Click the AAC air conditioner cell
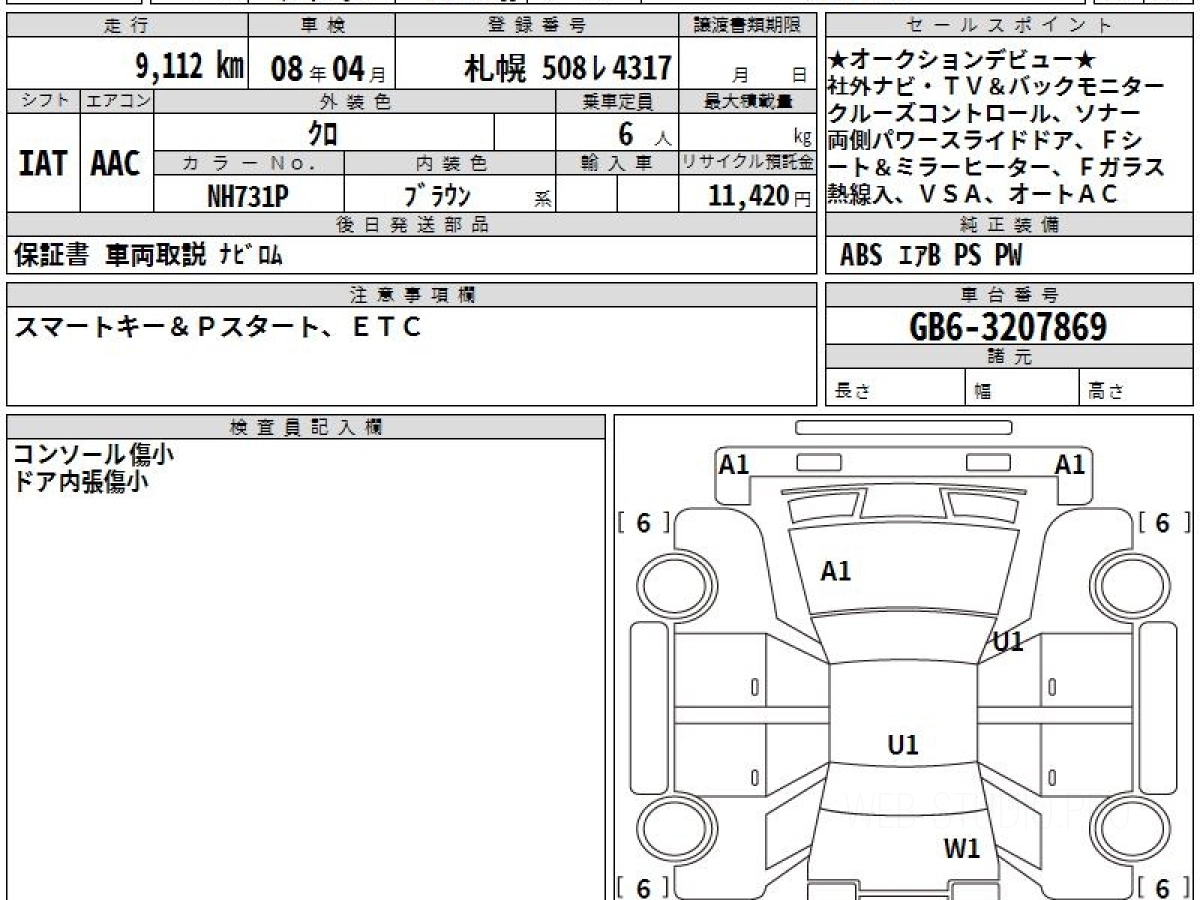1200x900 pixels. pyautogui.click(x=116, y=163)
